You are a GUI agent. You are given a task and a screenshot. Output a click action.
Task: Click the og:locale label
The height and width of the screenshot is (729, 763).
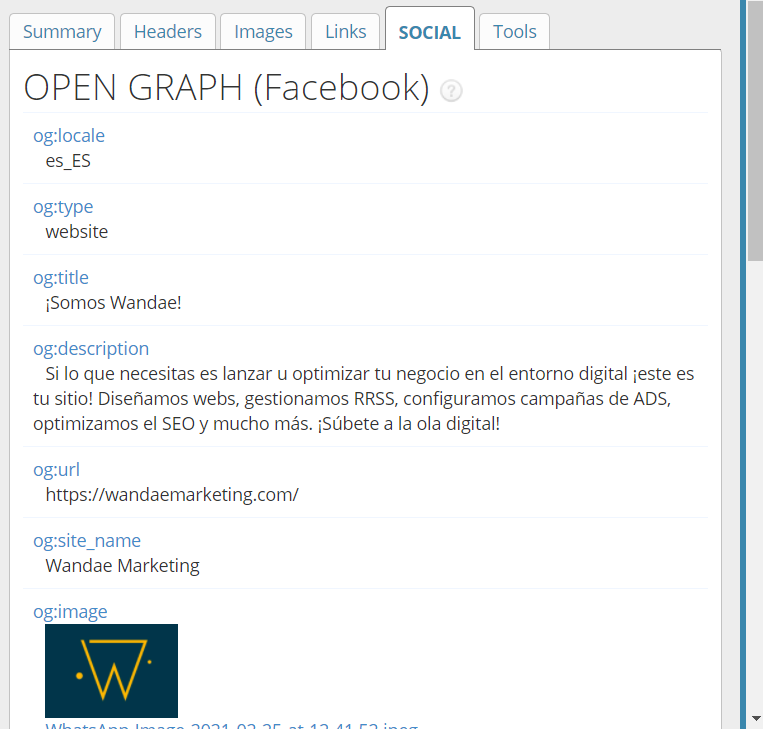click(69, 136)
